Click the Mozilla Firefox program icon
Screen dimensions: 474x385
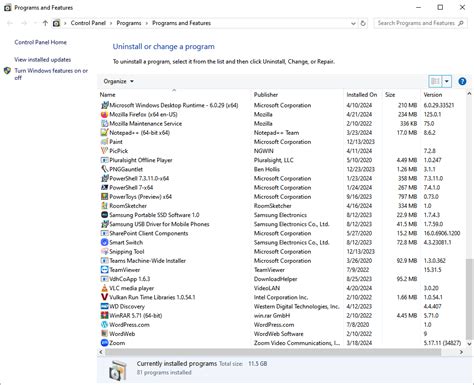point(104,114)
